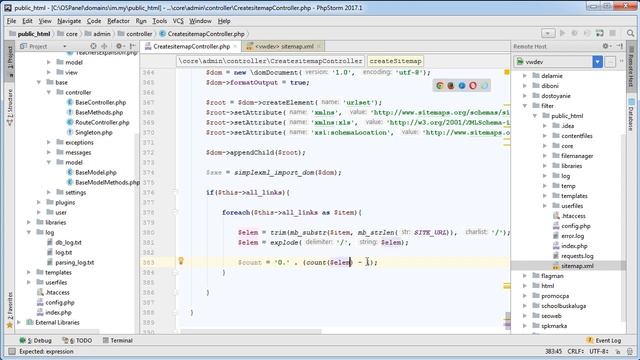This screenshot has height=360, width=640.
Task: Click the editor horizontal scrollbar
Action: (251, 331)
